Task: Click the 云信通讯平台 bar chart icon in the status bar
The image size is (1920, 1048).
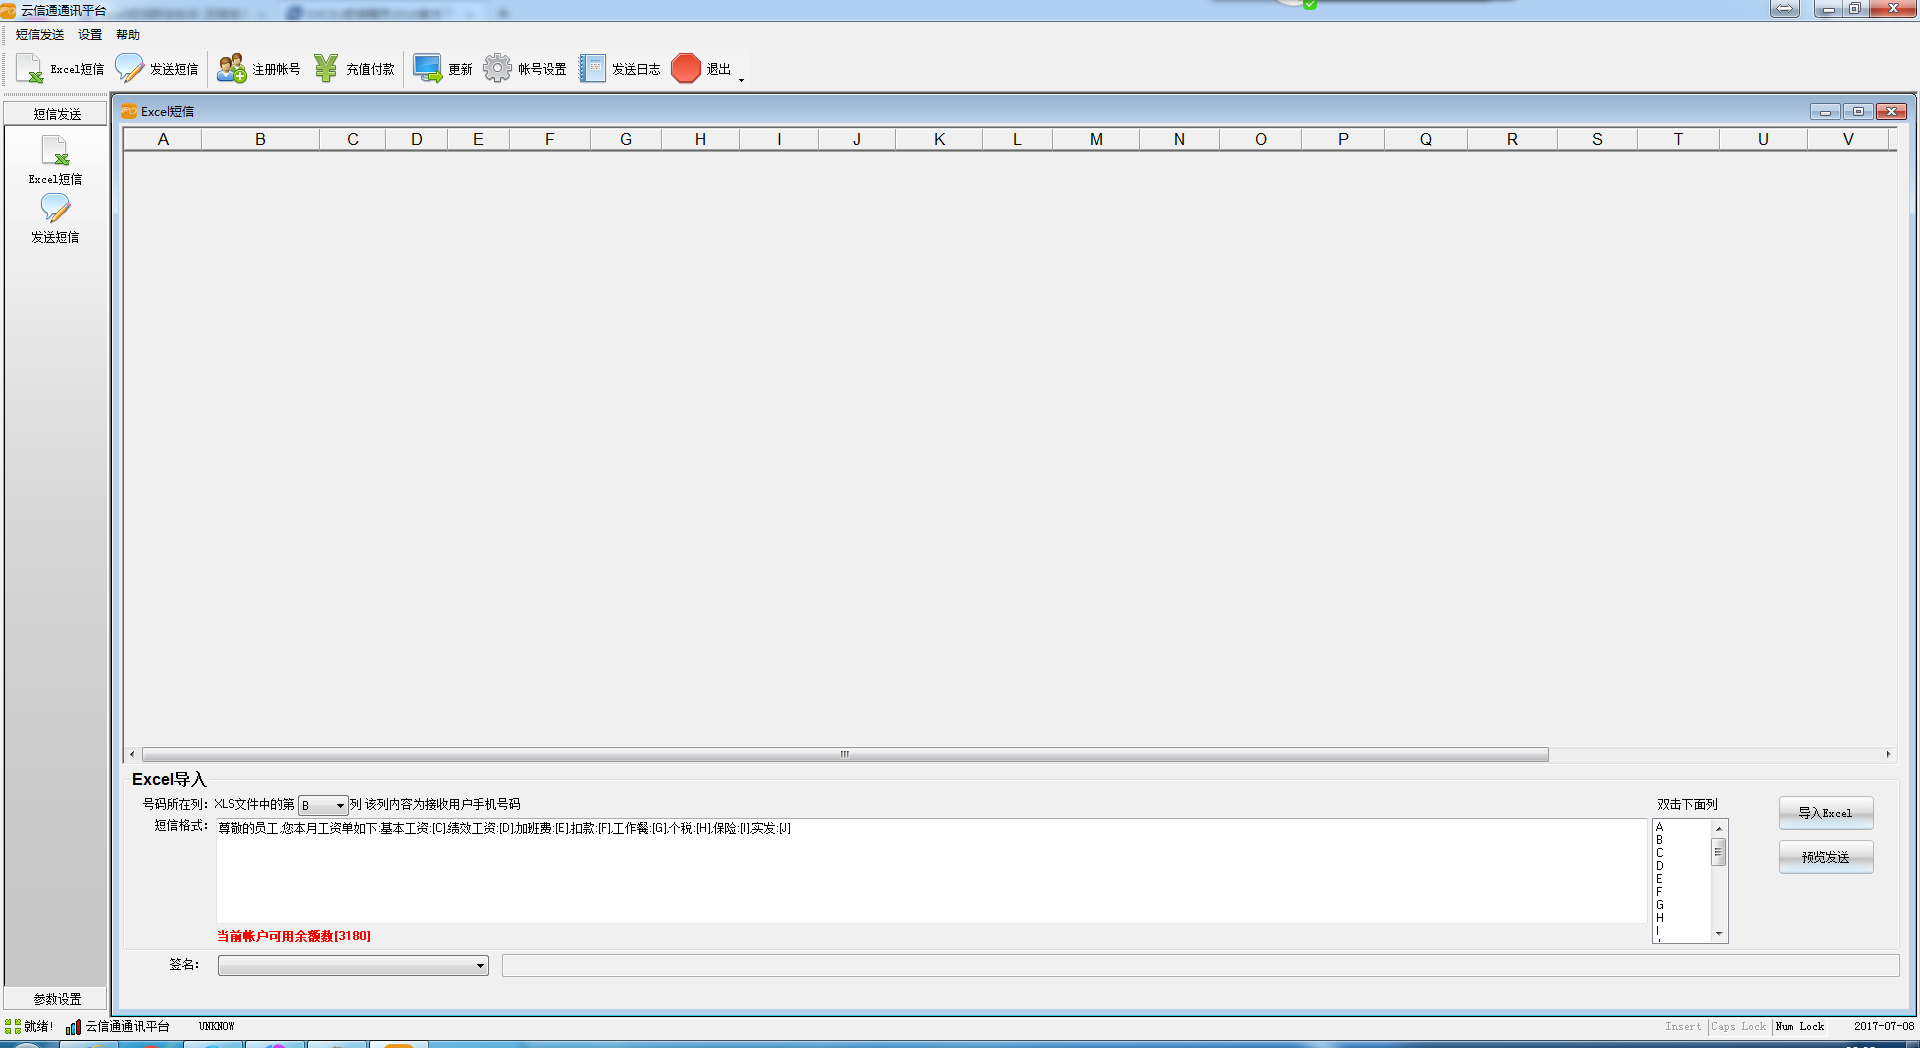Action: 74,1026
